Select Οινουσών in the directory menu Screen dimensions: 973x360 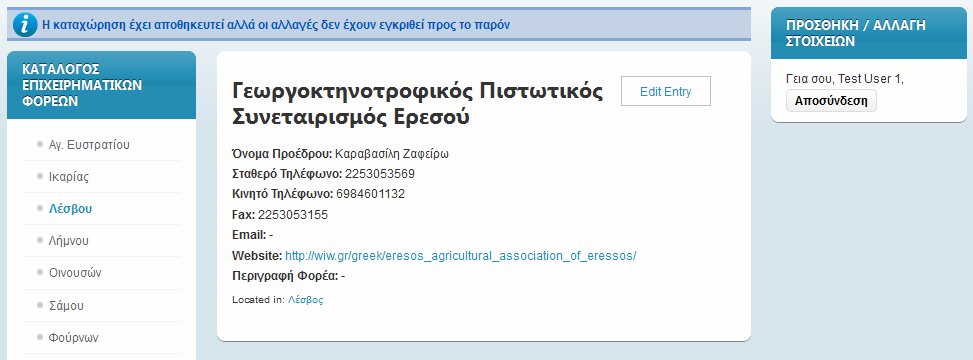click(75, 273)
